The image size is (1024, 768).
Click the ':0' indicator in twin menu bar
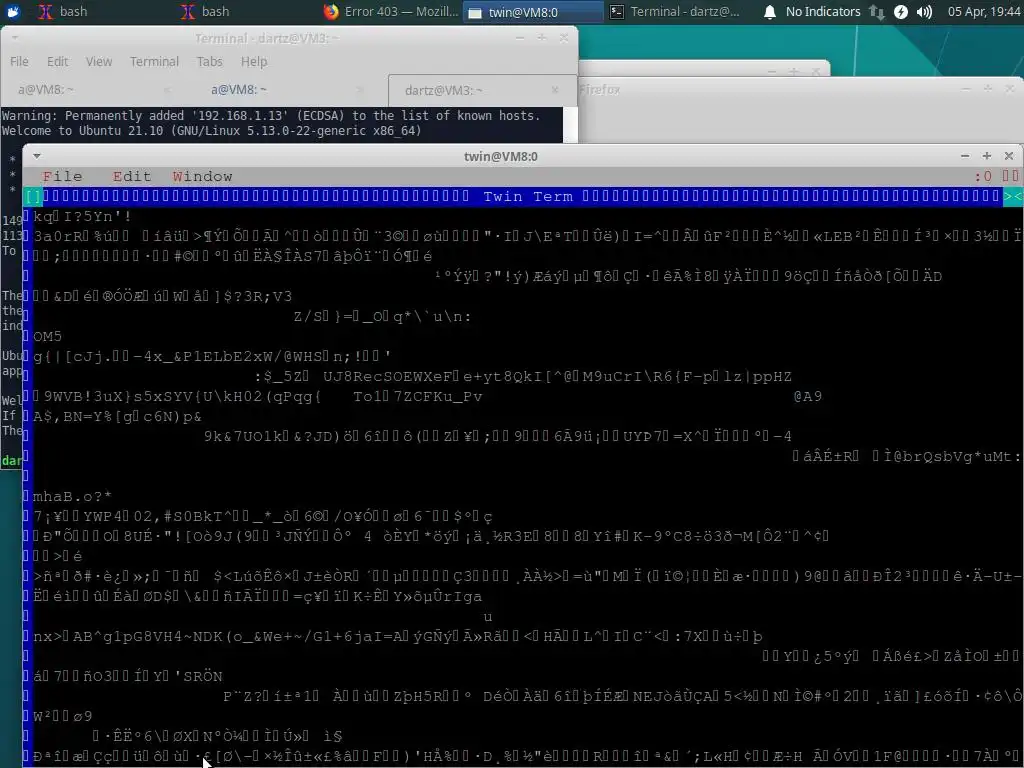983,176
